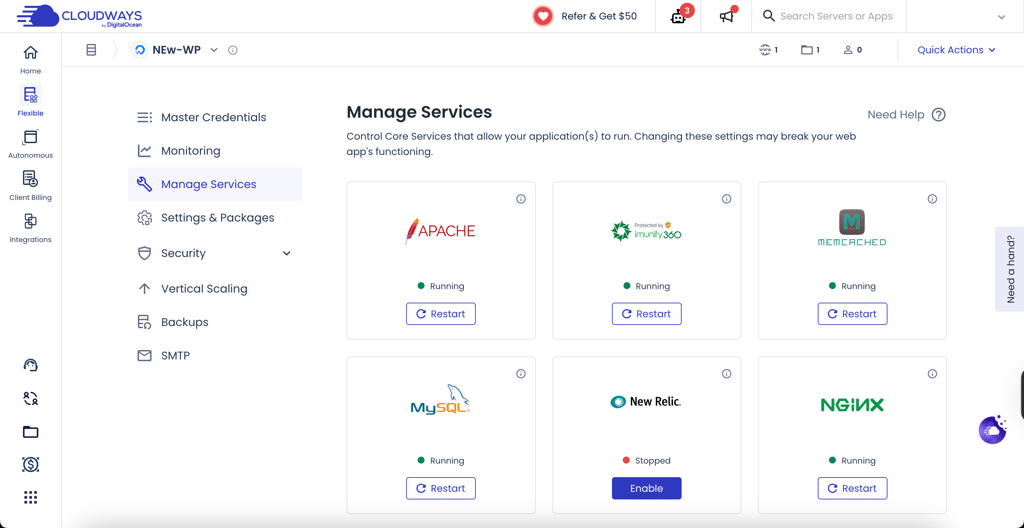This screenshot has height=528, width=1024.
Task: Click the Running status on Apache card
Action: 441,286
